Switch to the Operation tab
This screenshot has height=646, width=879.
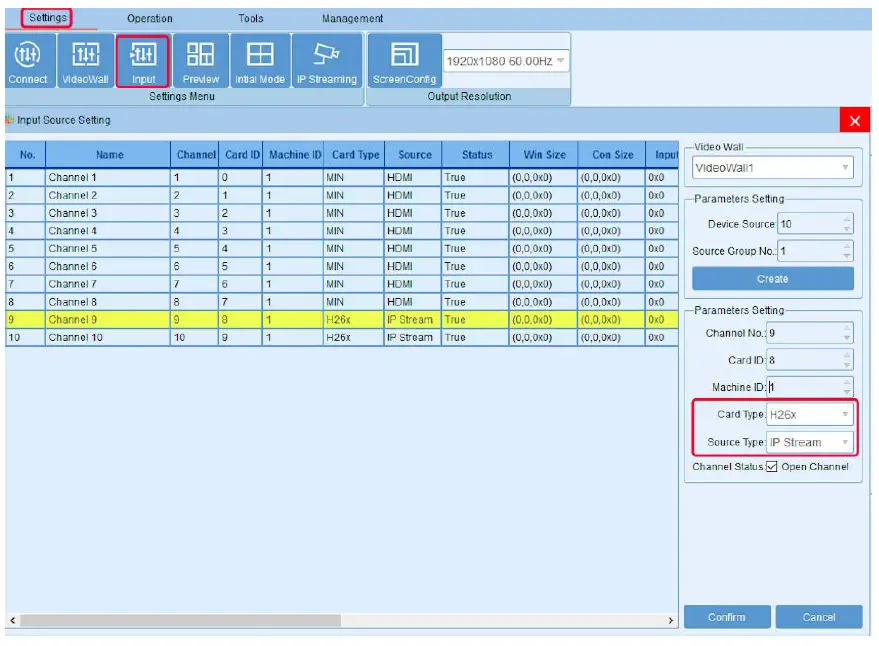149,19
